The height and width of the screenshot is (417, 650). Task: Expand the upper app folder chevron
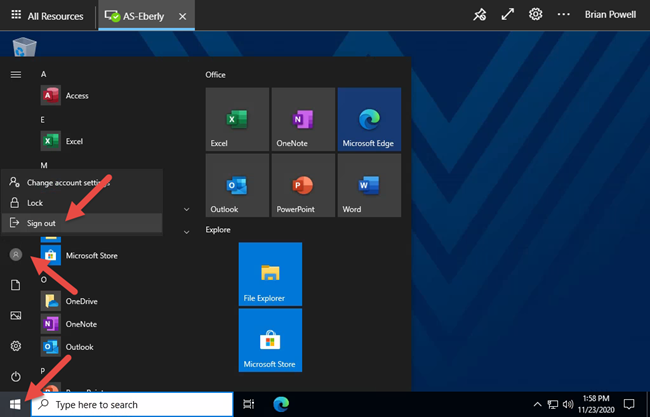click(187, 209)
